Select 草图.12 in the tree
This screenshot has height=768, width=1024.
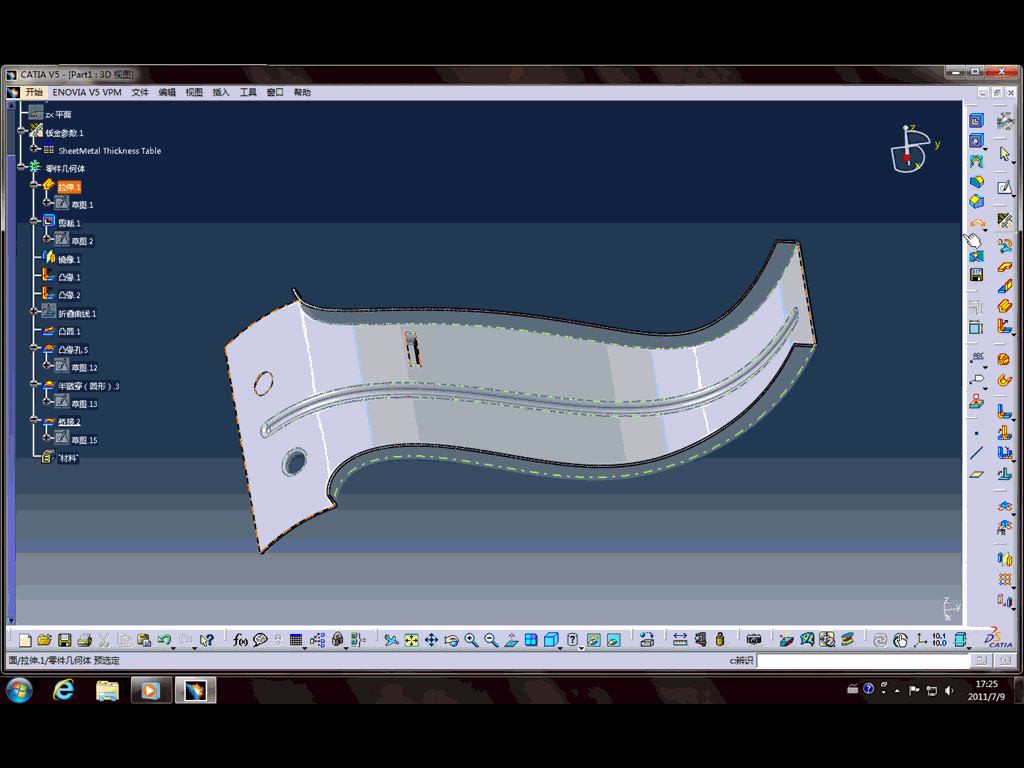pos(84,368)
